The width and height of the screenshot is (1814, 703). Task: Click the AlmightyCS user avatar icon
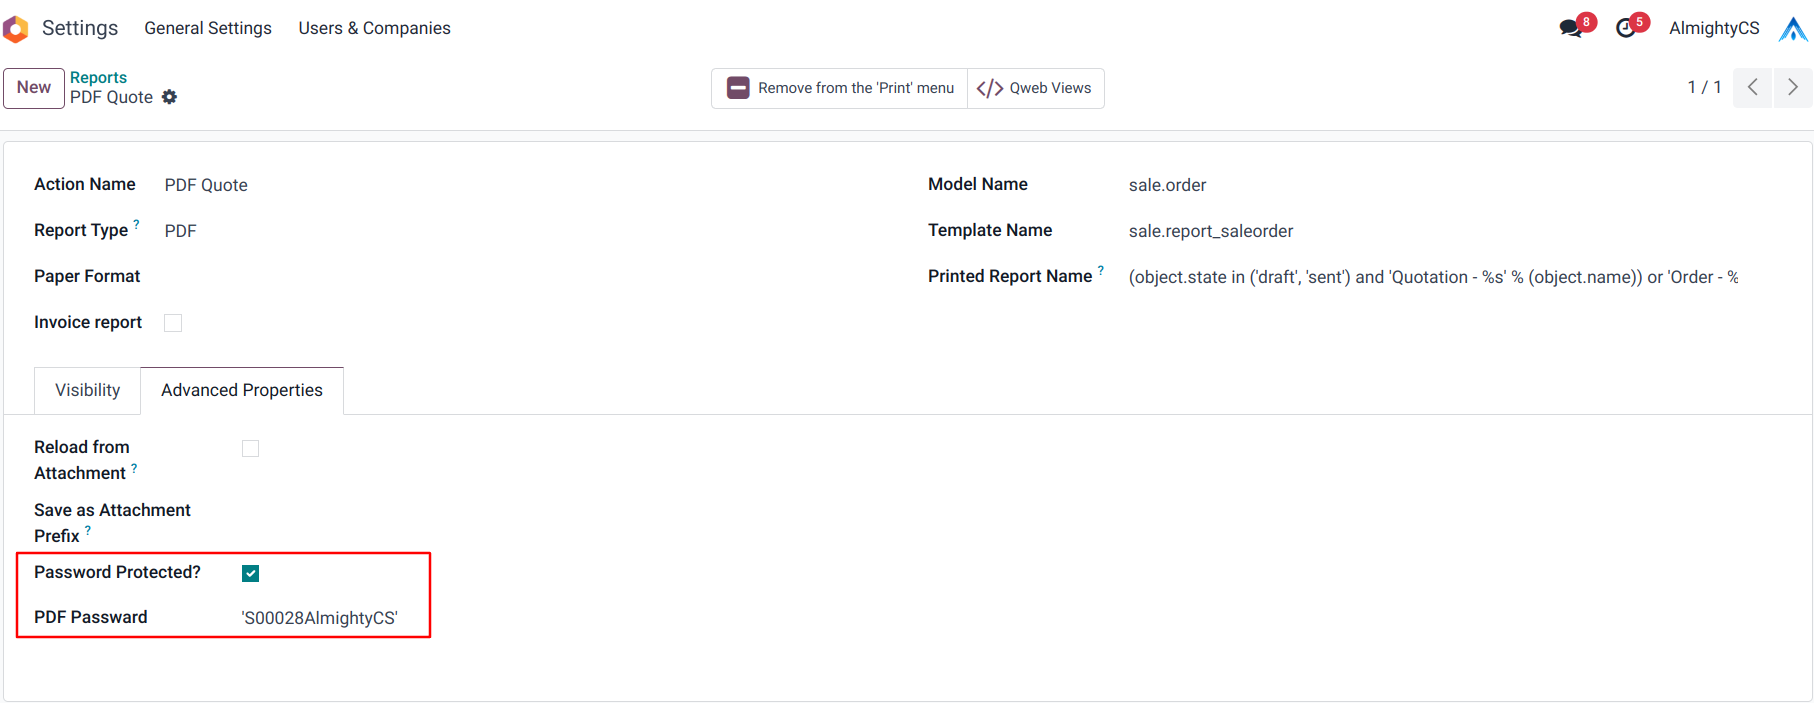pos(1793,29)
